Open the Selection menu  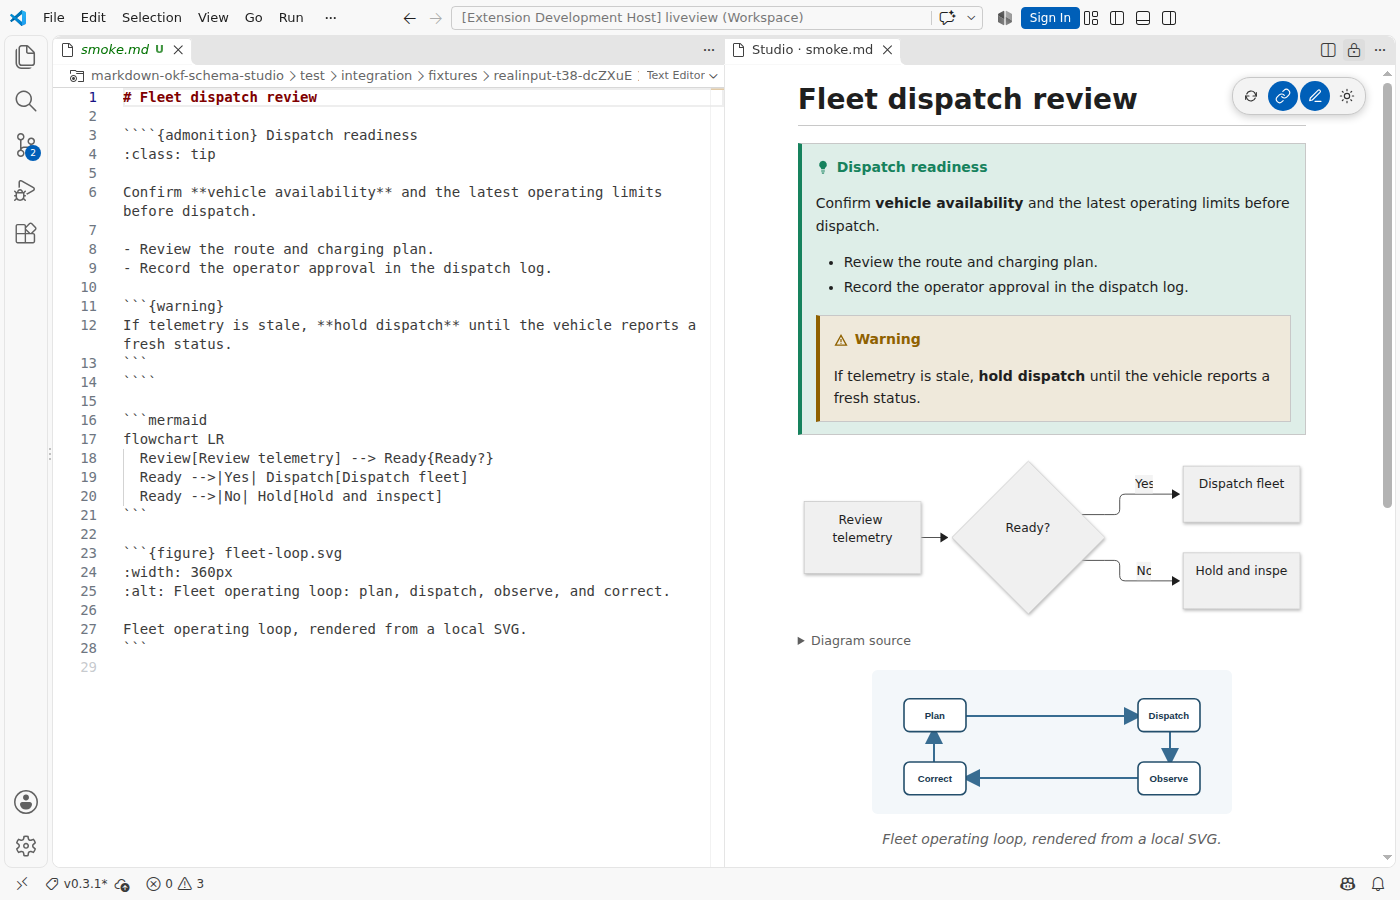pyautogui.click(x=152, y=18)
